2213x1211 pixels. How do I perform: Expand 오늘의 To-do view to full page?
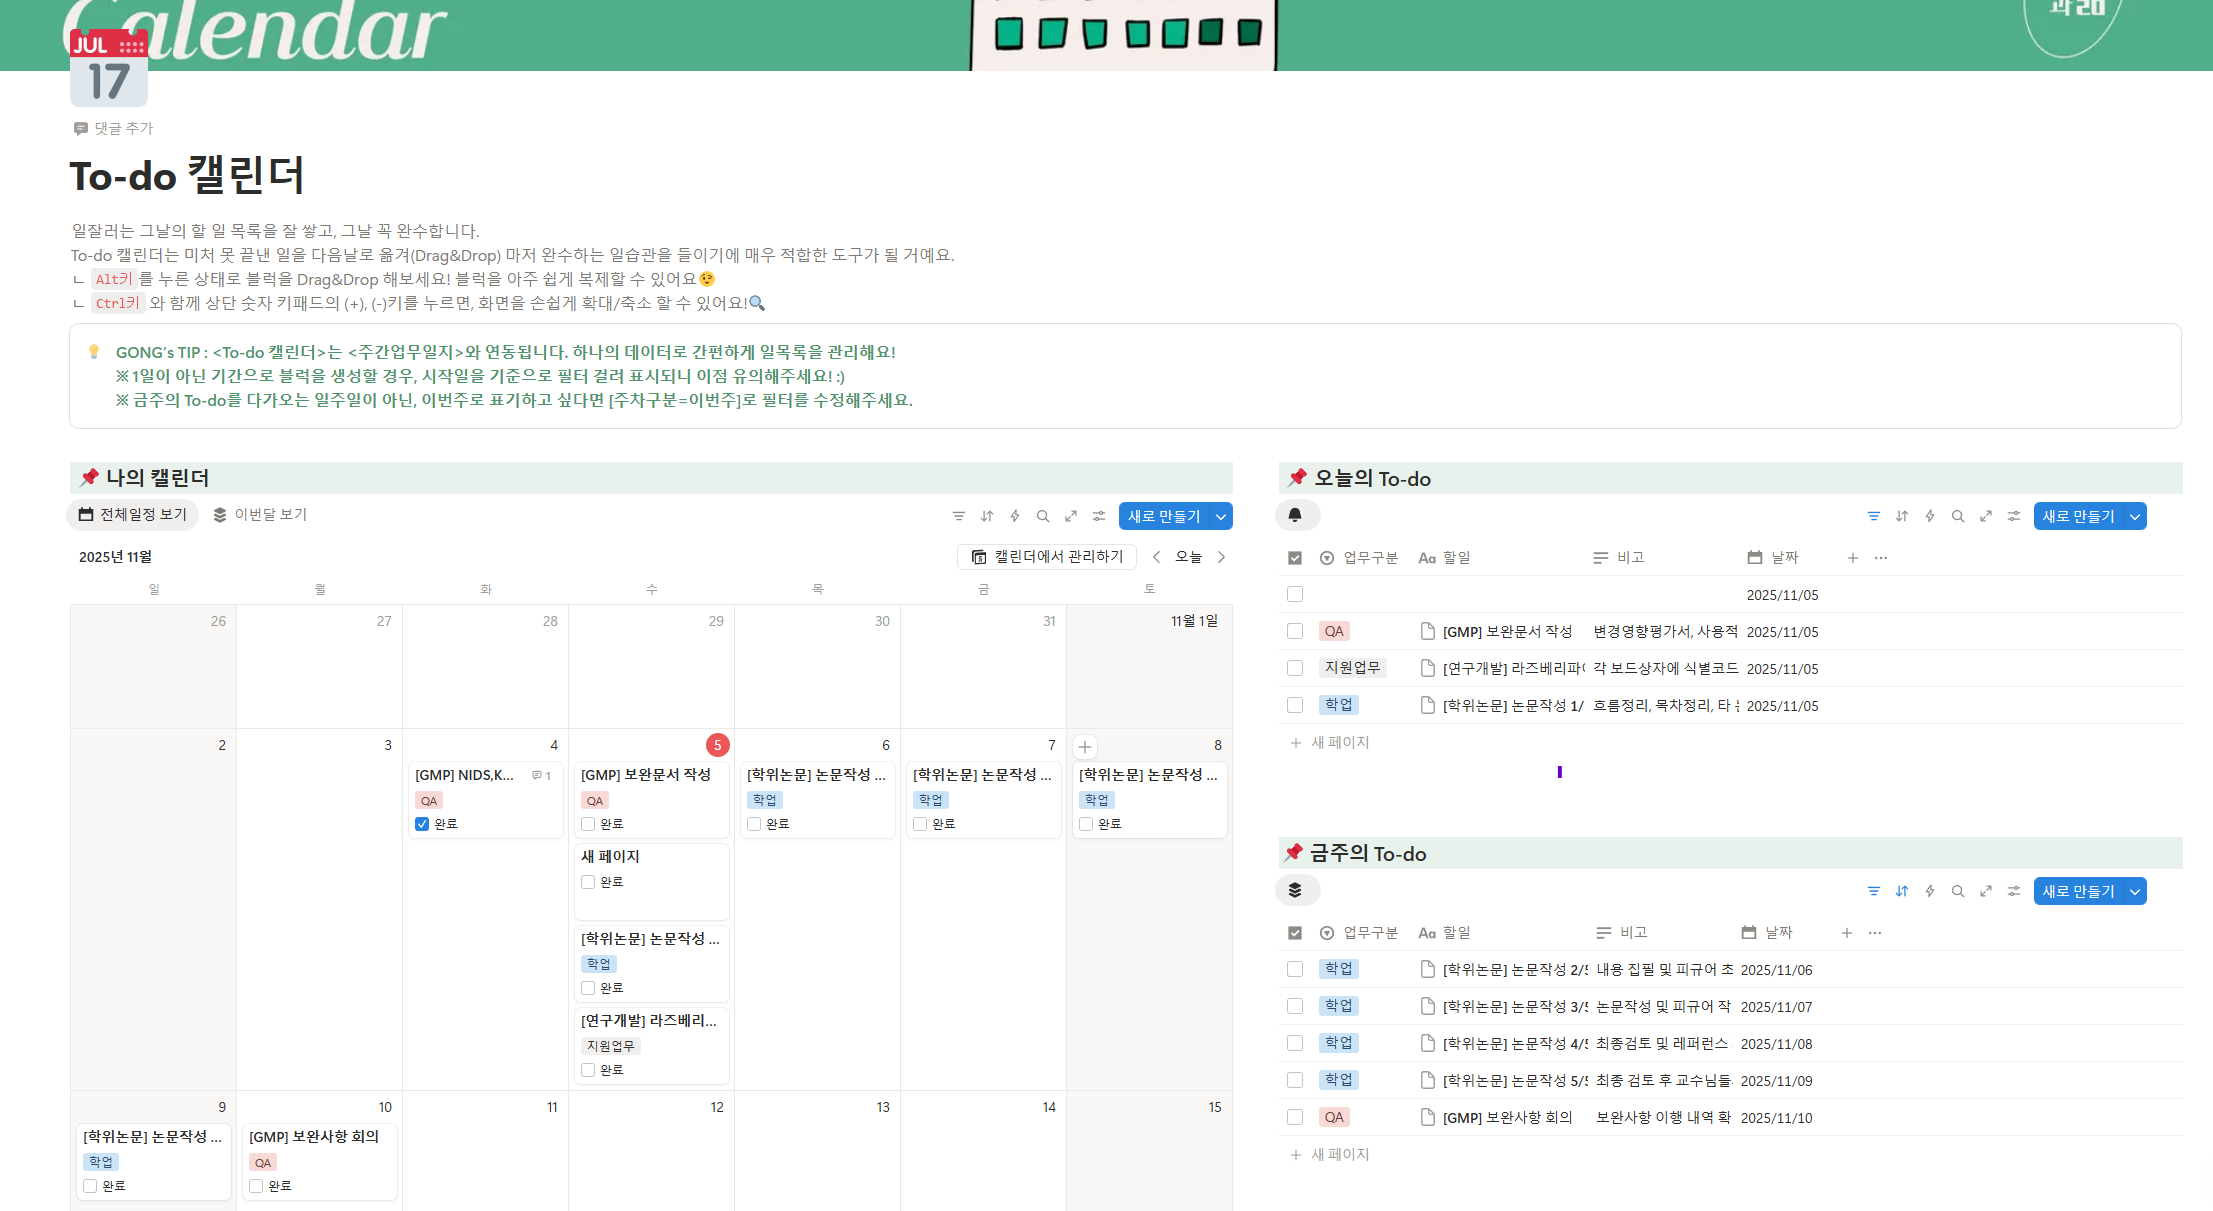click(1986, 516)
